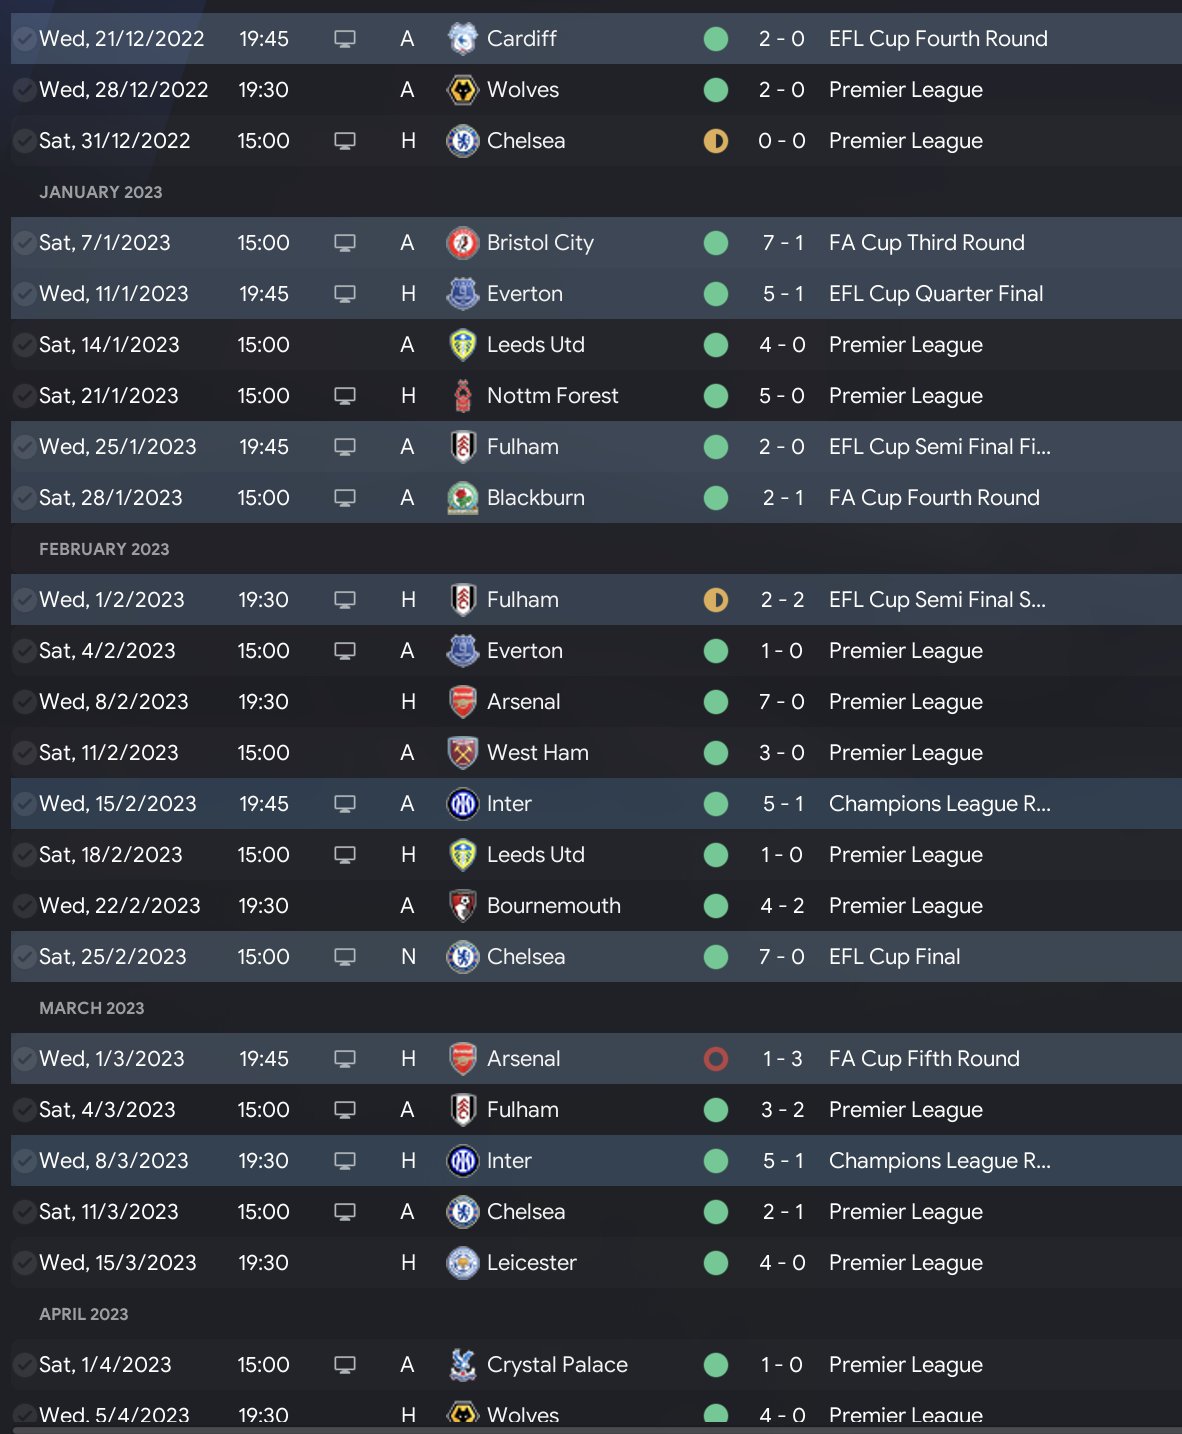Image resolution: width=1182 pixels, height=1434 pixels.
Task: Click the Leicester team name
Action: point(531,1263)
